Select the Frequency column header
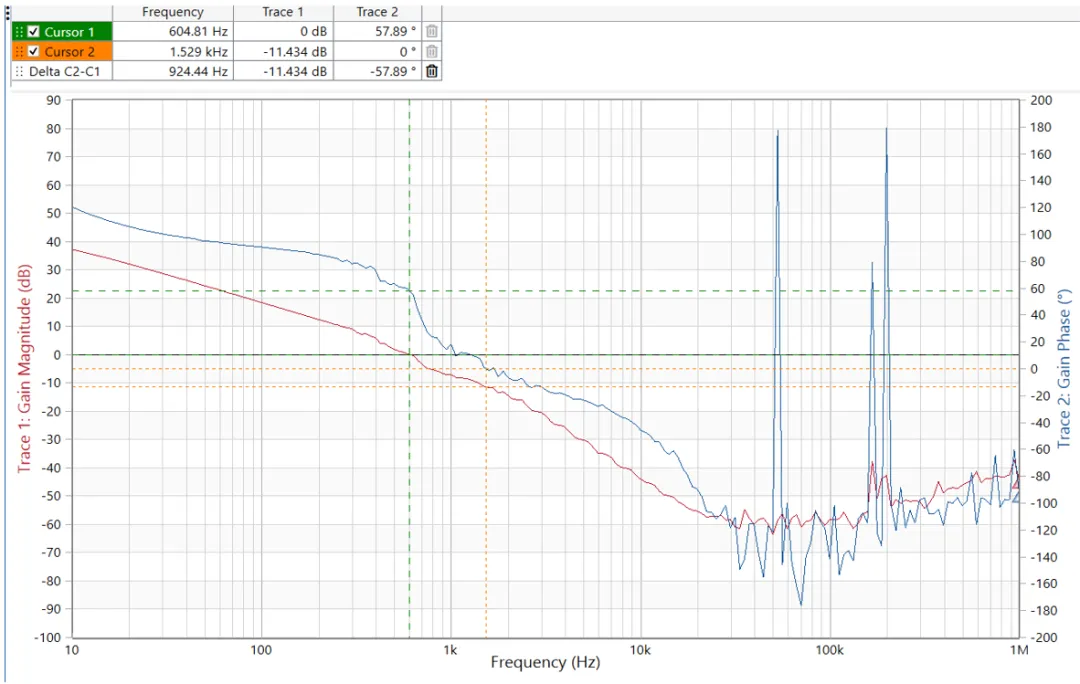Viewport: 1080px width, 684px height. point(172,12)
